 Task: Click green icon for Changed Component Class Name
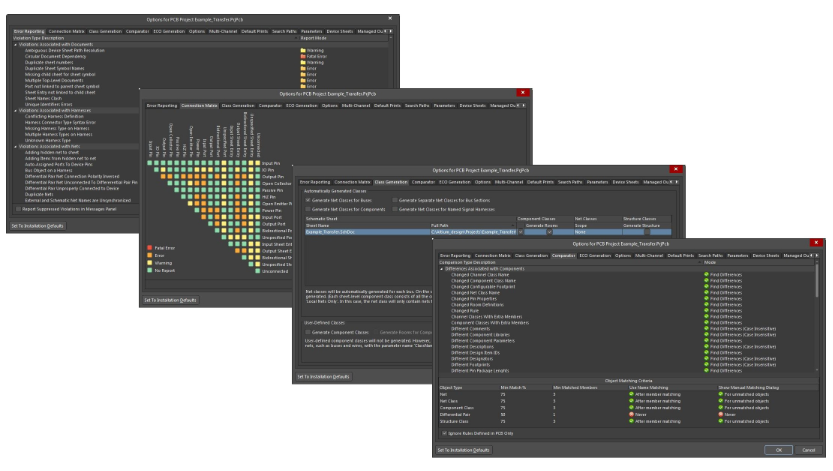[707, 280]
